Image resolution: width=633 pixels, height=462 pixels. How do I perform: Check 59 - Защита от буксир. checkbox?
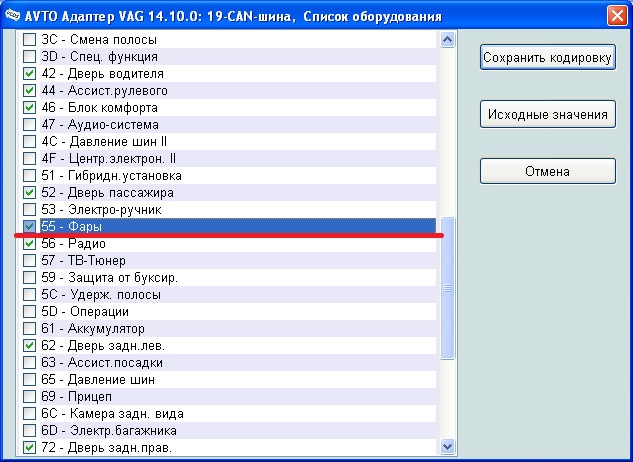point(29,278)
